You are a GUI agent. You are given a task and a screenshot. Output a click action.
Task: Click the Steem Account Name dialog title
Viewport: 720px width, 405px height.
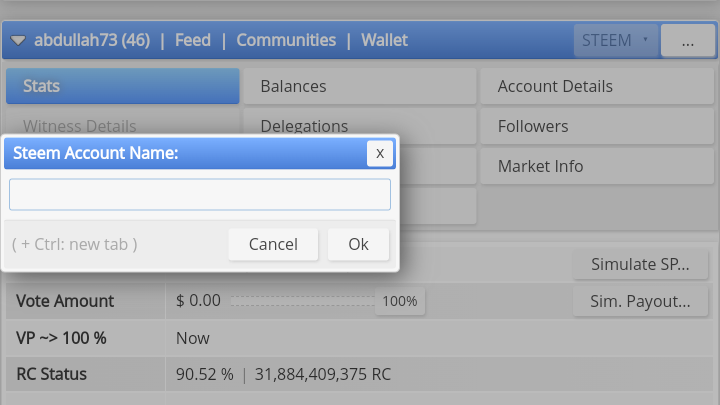pyautogui.click(x=96, y=153)
